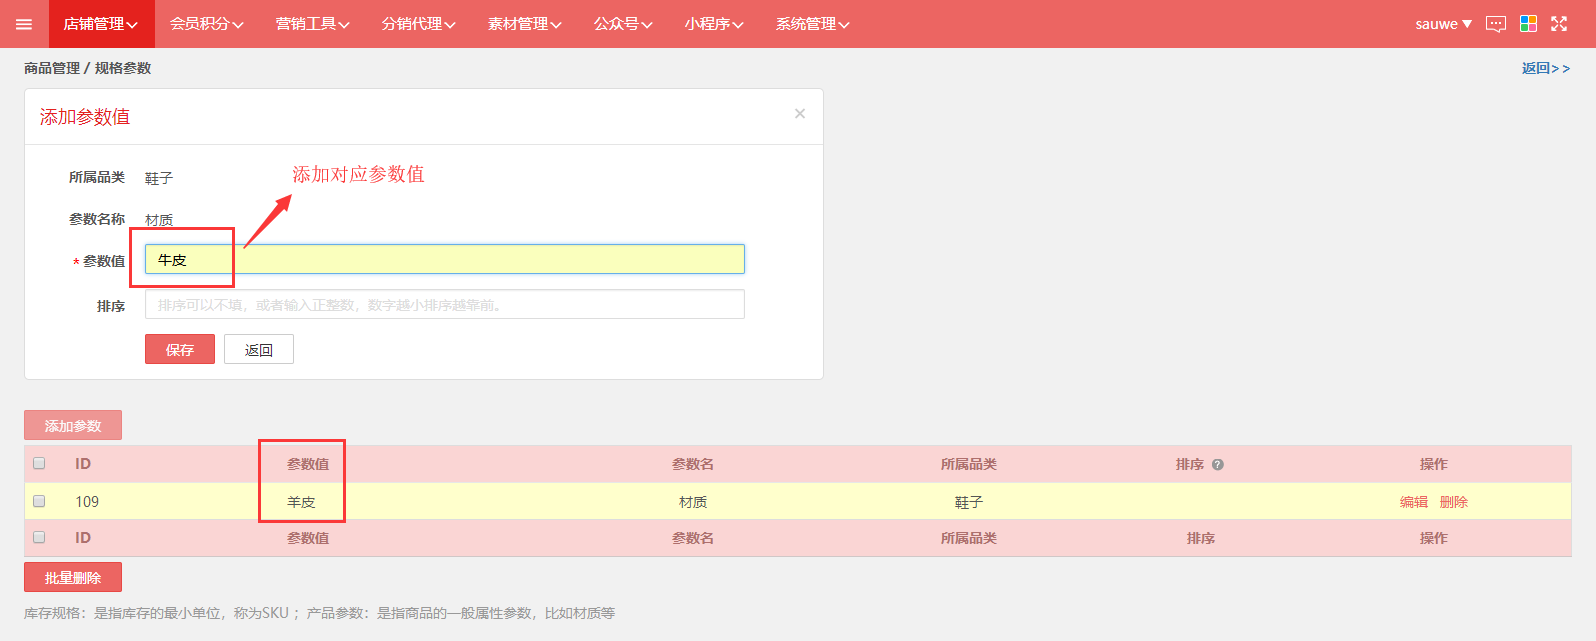1596x641 pixels.
Task: Toggle the header select-all checkbox
Action: click(39, 463)
